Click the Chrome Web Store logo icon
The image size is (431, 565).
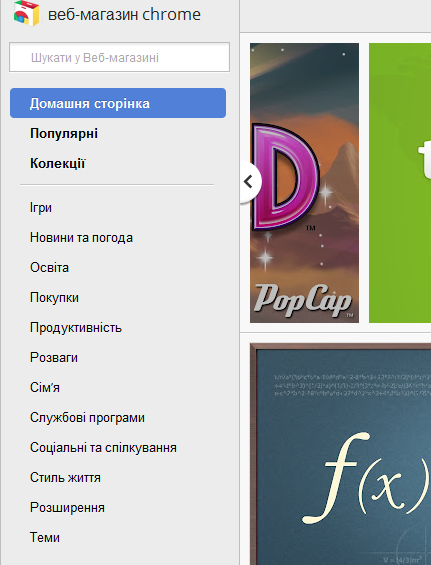[x=26, y=13]
